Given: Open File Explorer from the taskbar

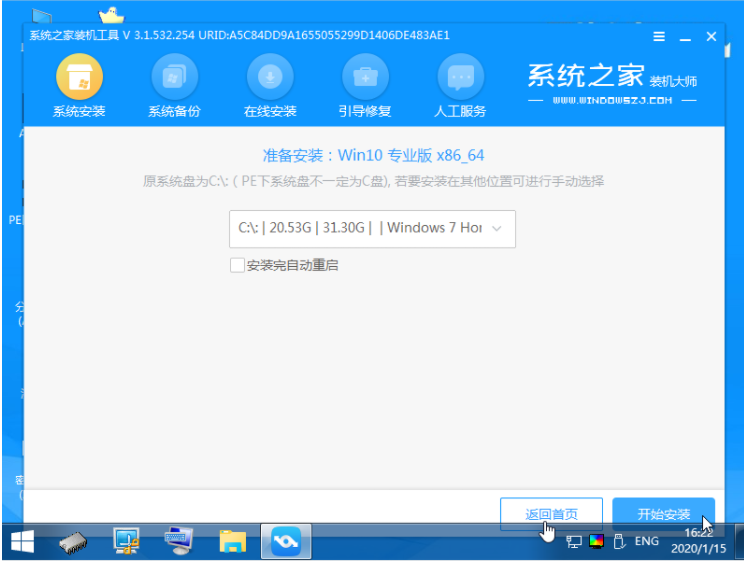Looking at the screenshot, I should click(232, 542).
